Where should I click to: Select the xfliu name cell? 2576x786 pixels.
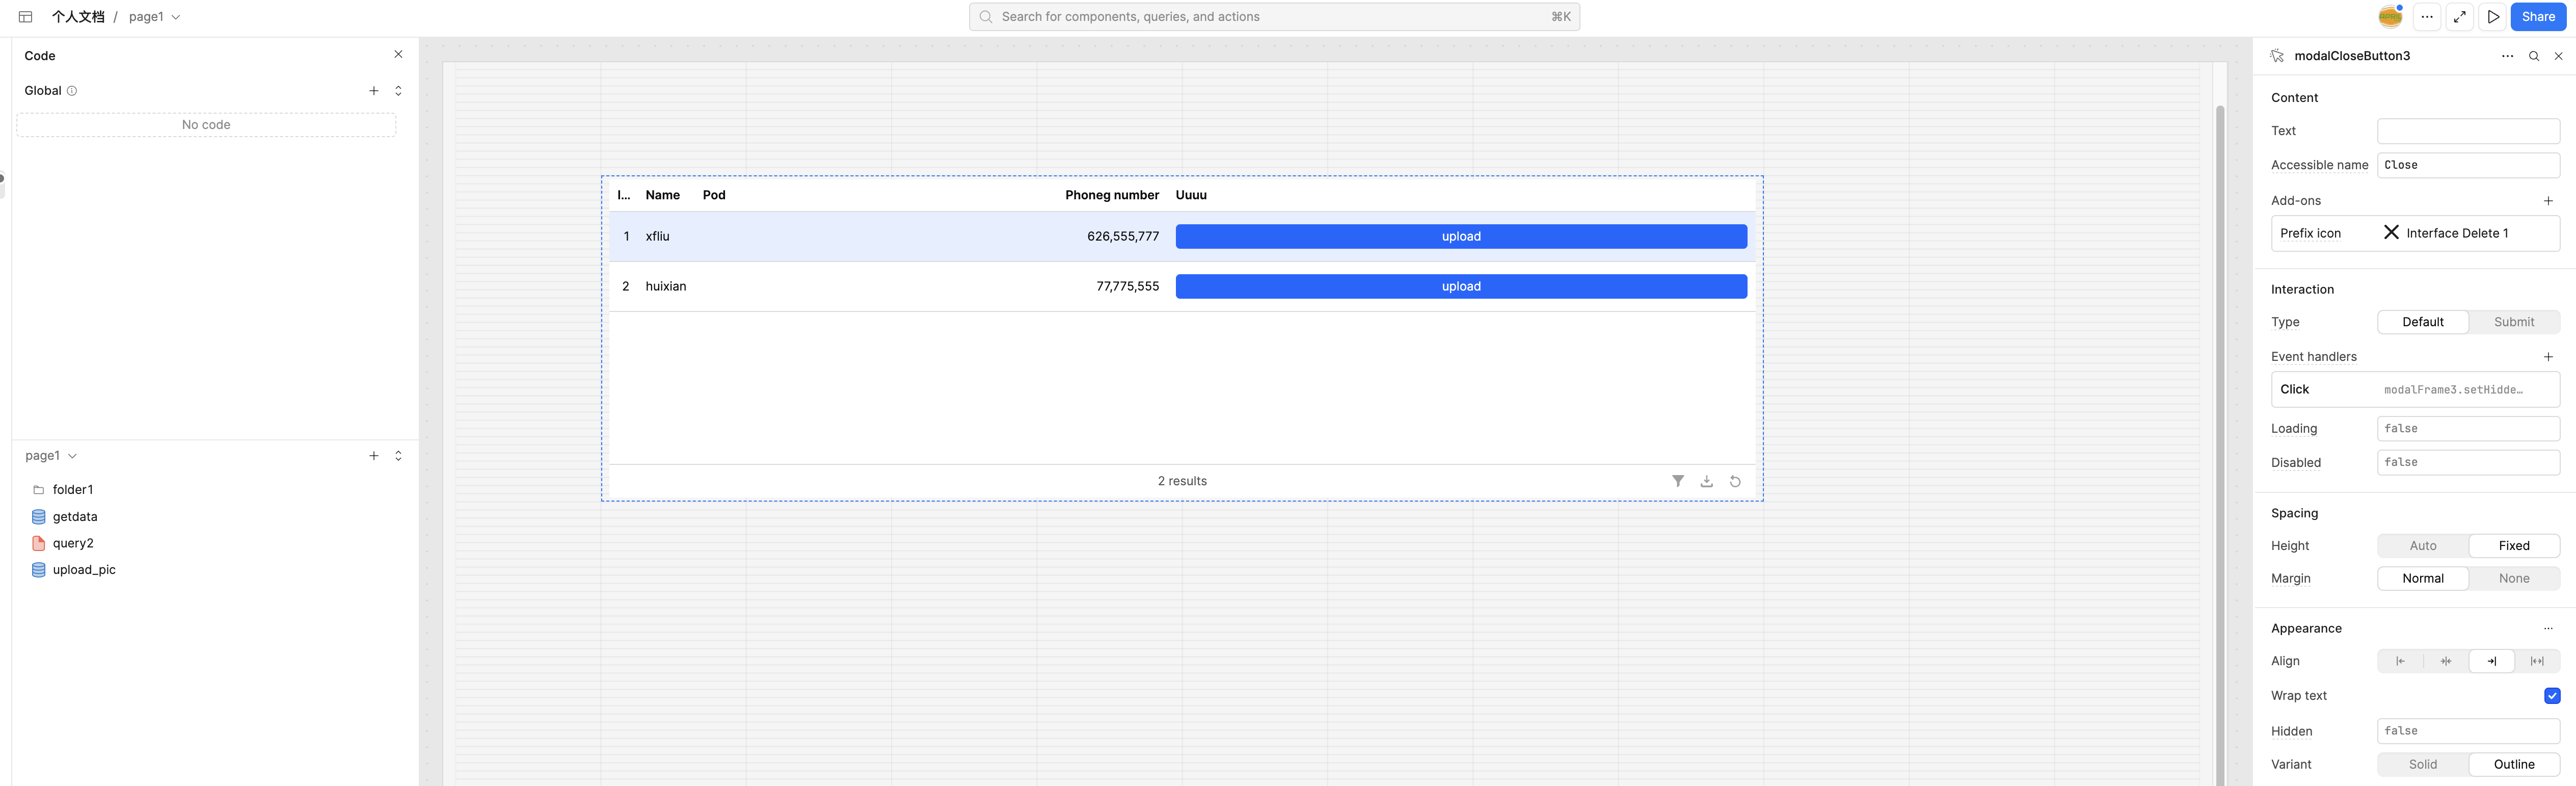[x=657, y=237]
